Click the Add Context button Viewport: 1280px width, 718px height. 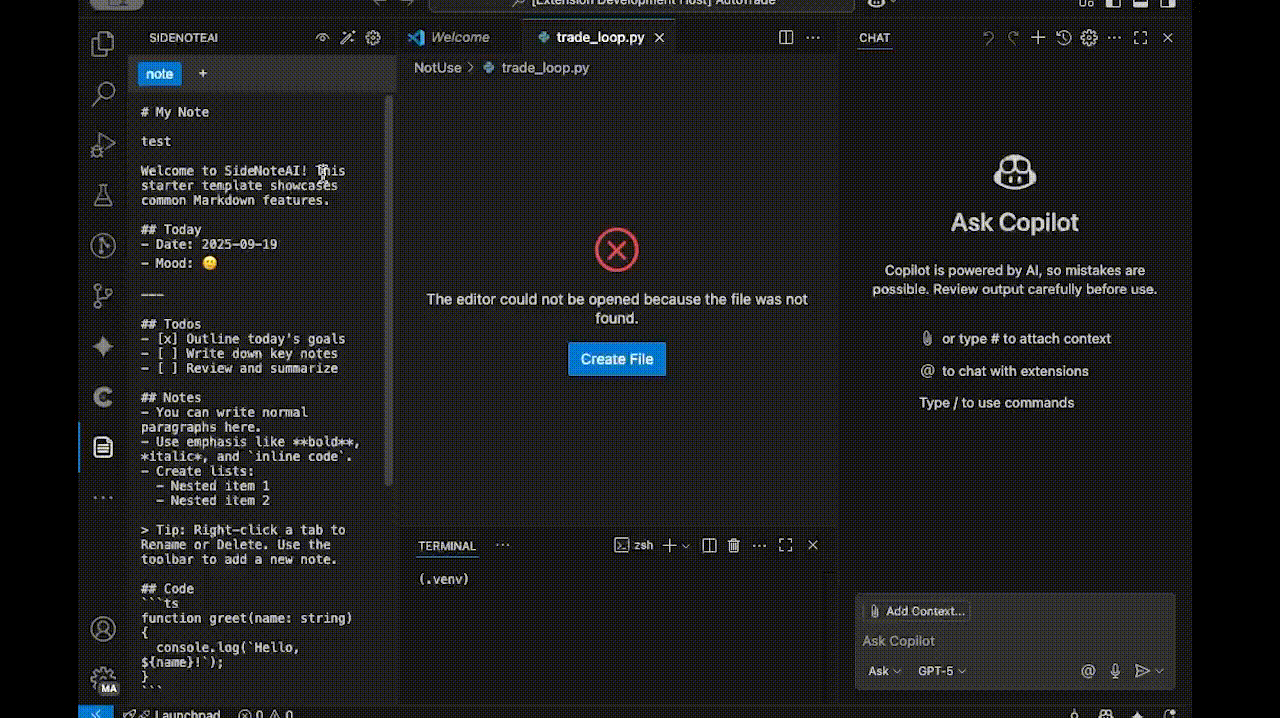point(917,611)
